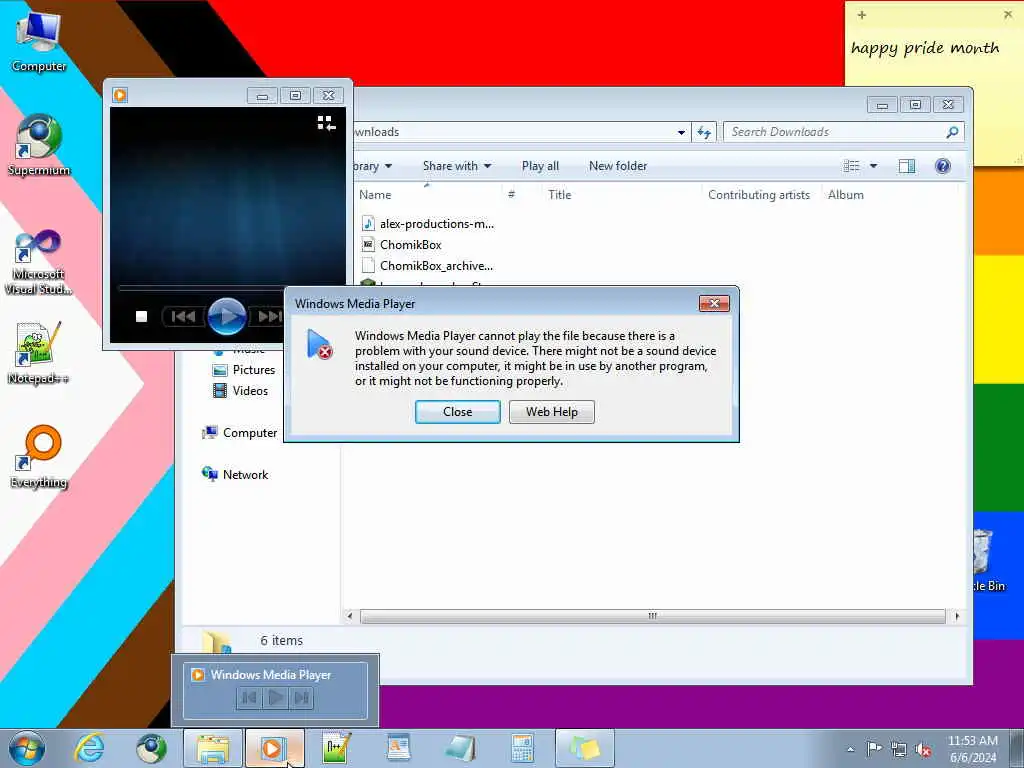Click the music note icon of the alex-productions file
The image size is (1024, 768).
pyautogui.click(x=368, y=223)
